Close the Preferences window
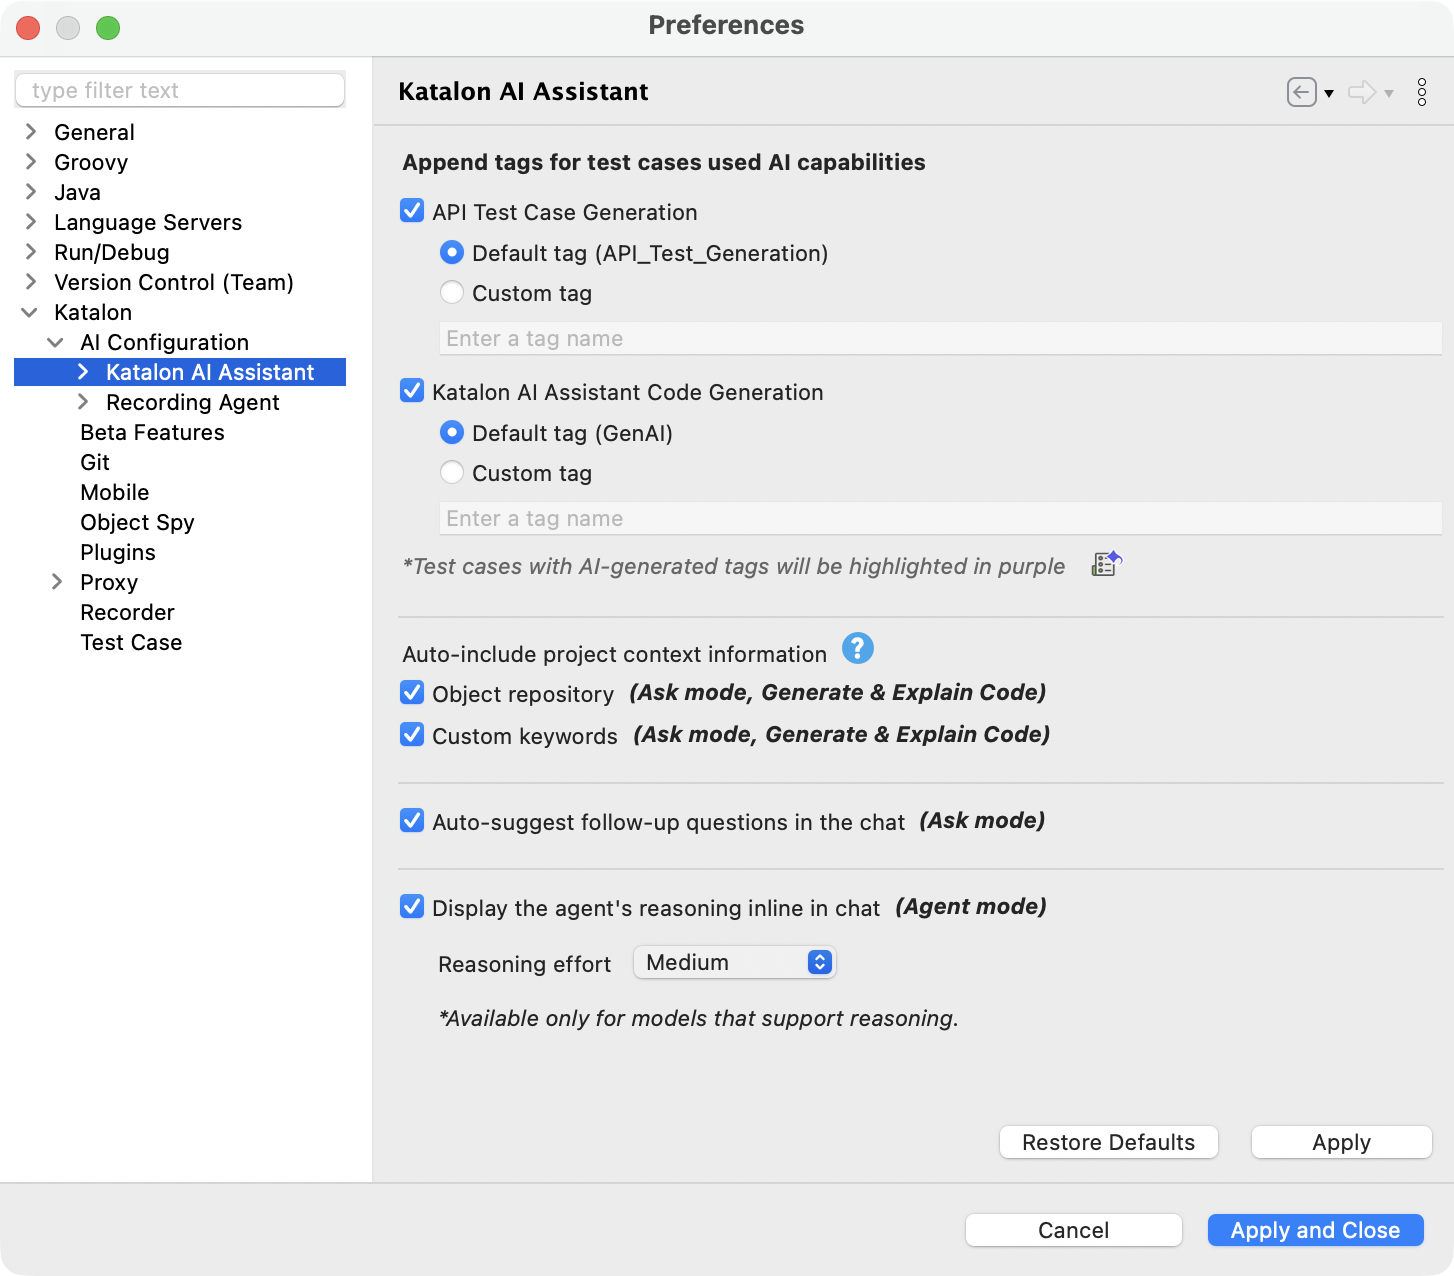This screenshot has width=1454, height=1276. pyautogui.click(x=28, y=28)
